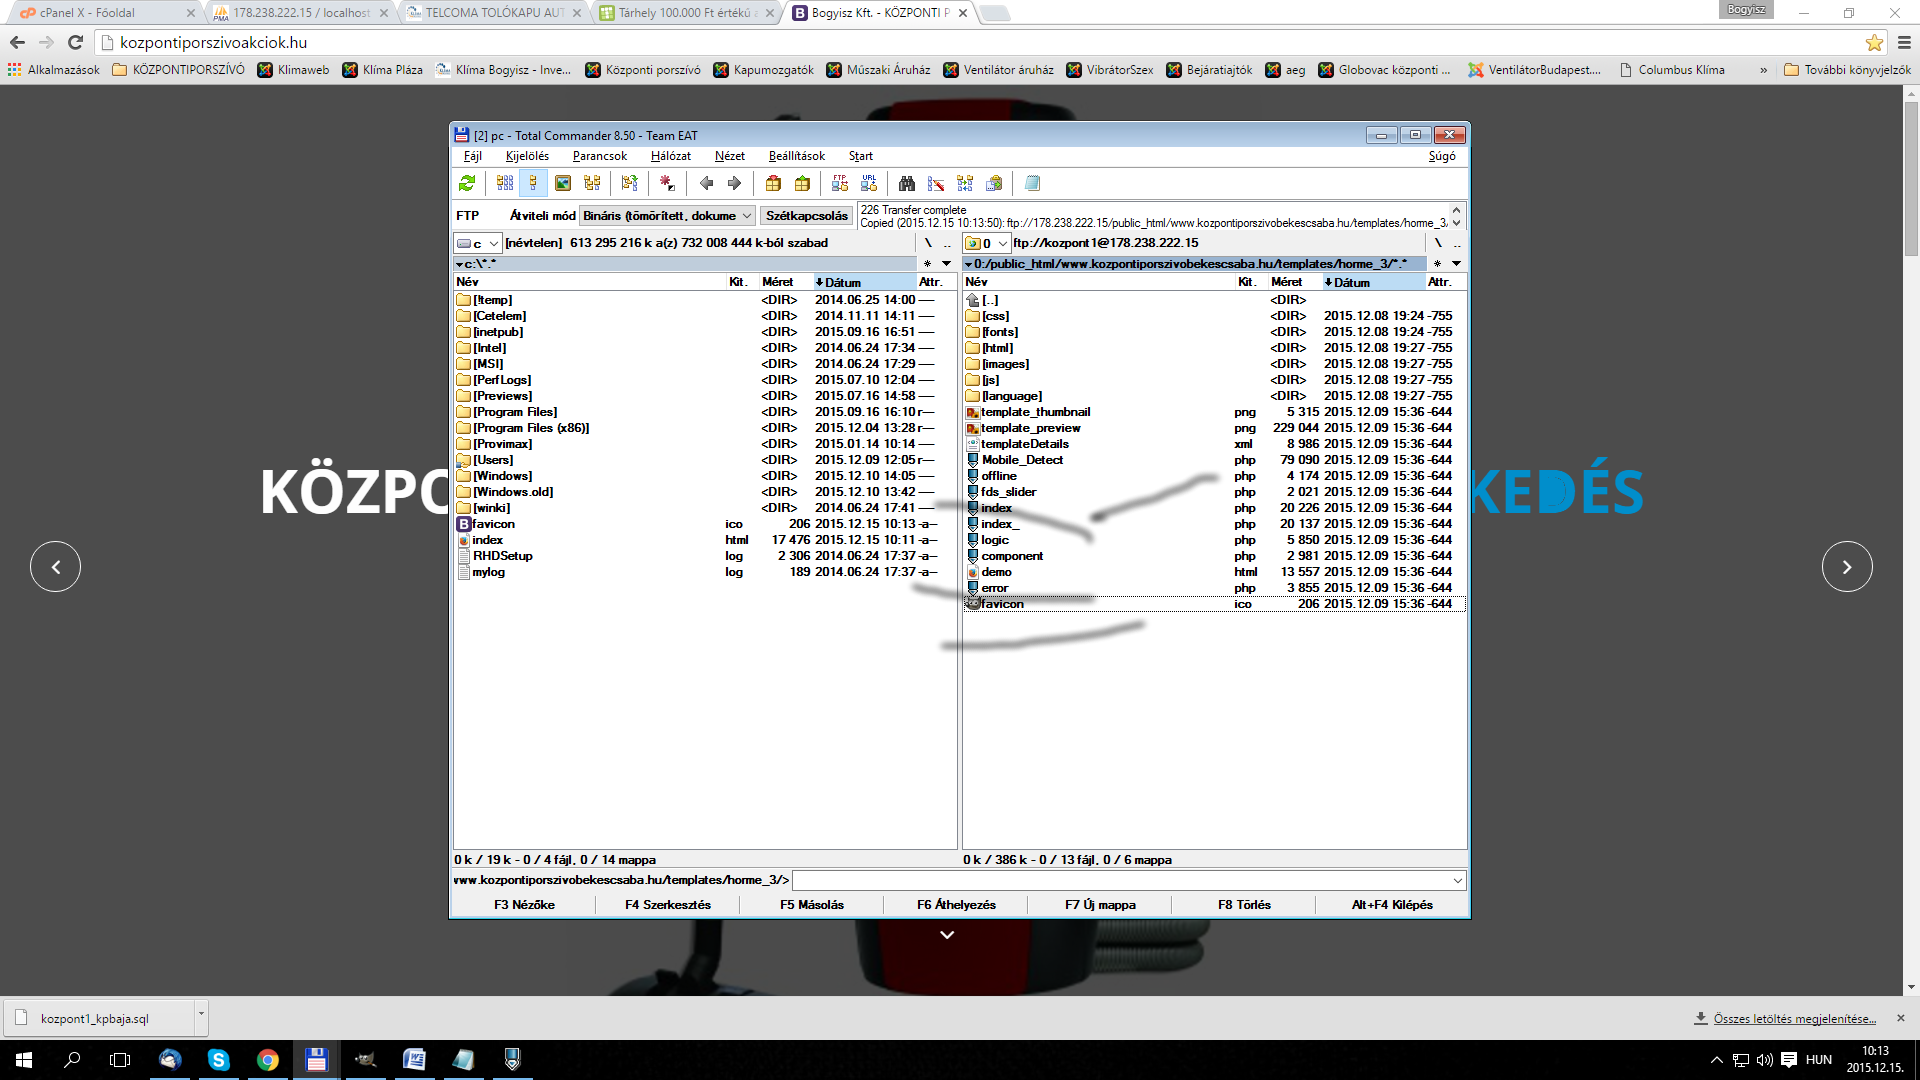This screenshot has height=1080, width=1920.
Task: Click the pack files box icon
Action: pyautogui.click(x=773, y=183)
